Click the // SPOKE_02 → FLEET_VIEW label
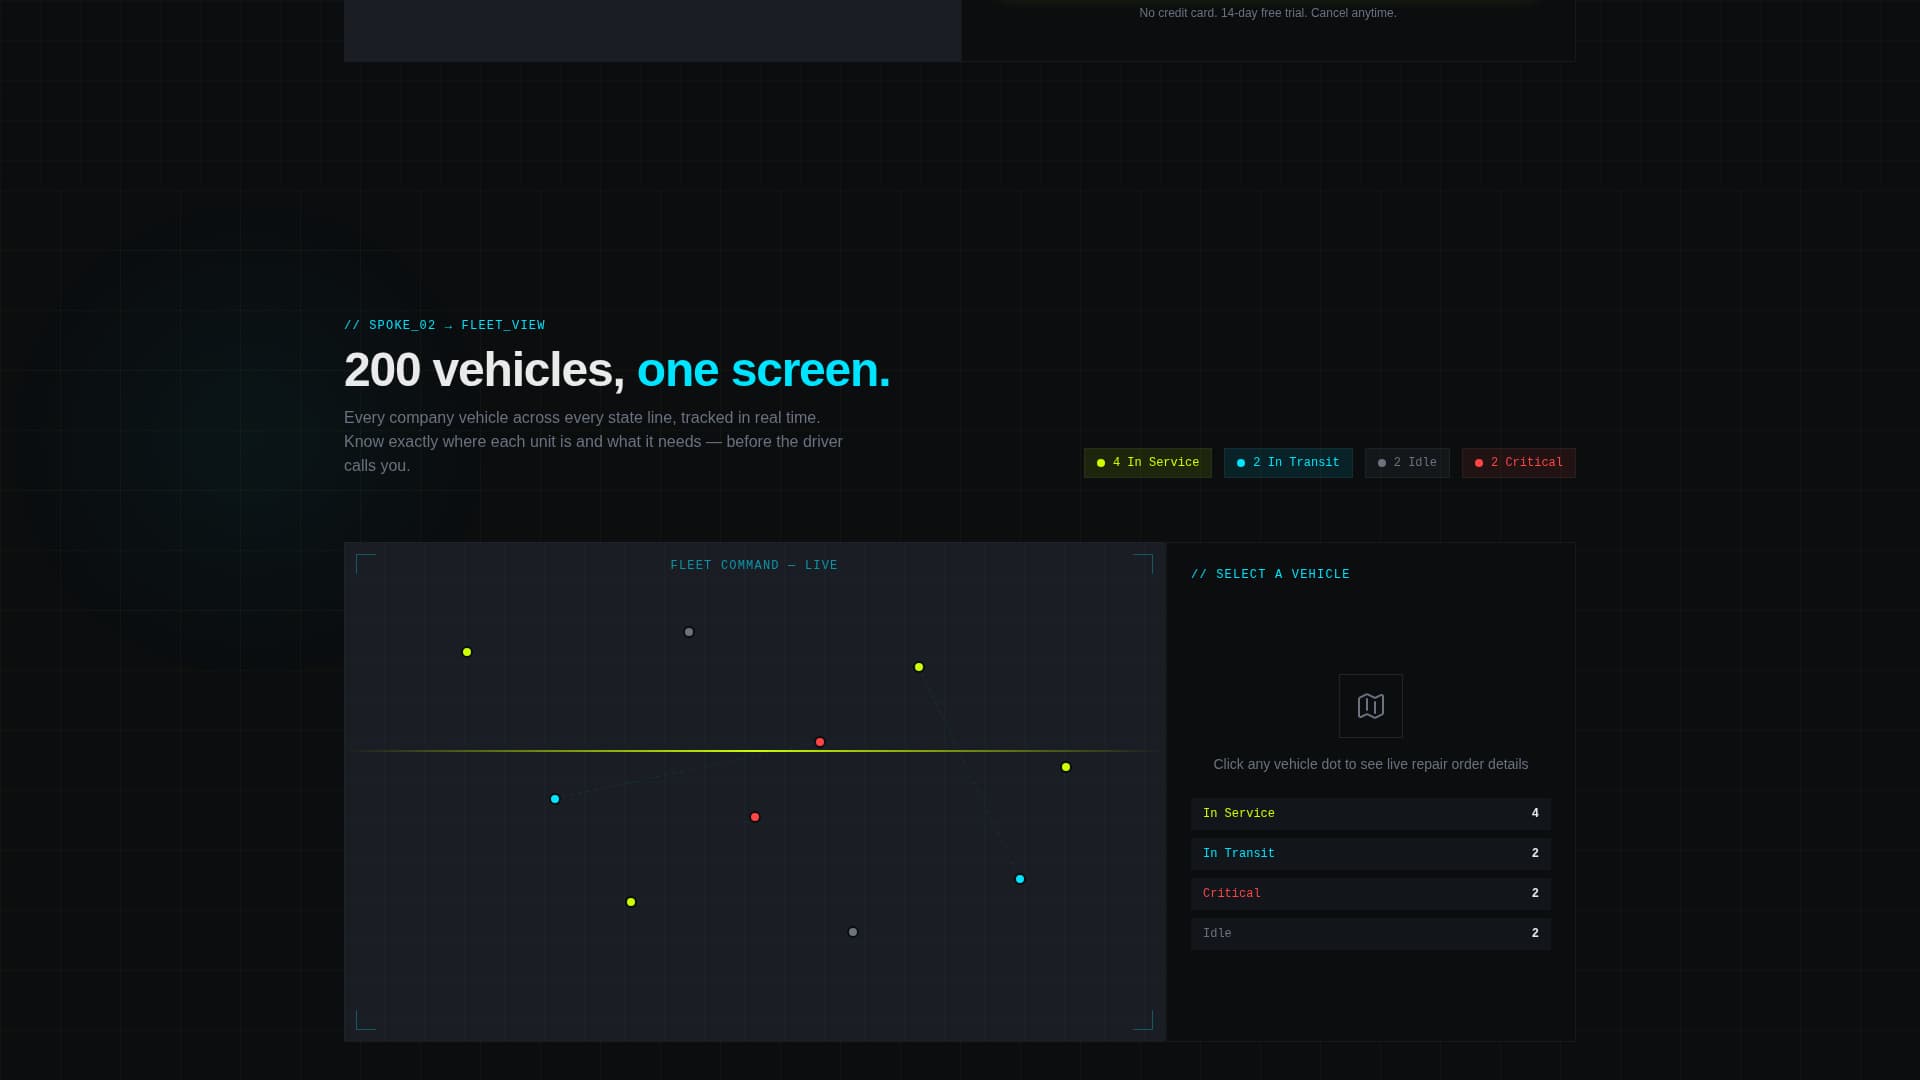Image resolution: width=1920 pixels, height=1080 pixels. click(444, 326)
